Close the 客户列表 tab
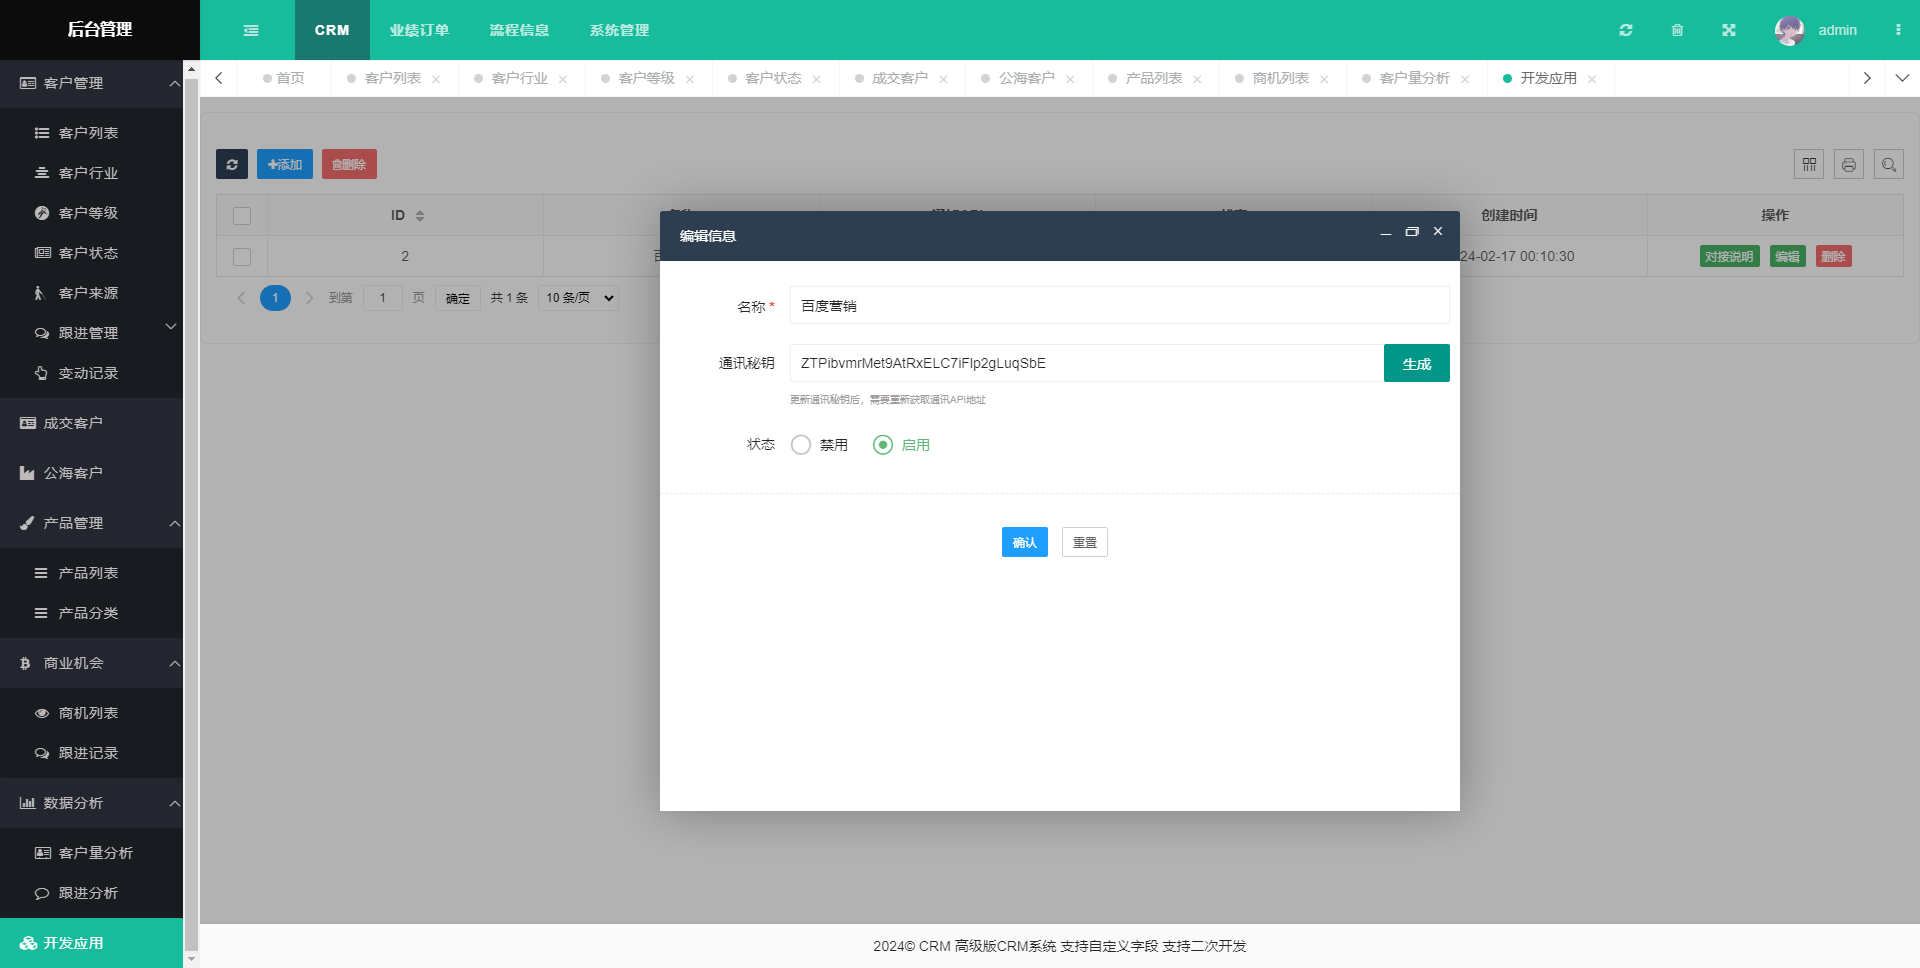This screenshot has width=1920, height=968. coord(436,79)
